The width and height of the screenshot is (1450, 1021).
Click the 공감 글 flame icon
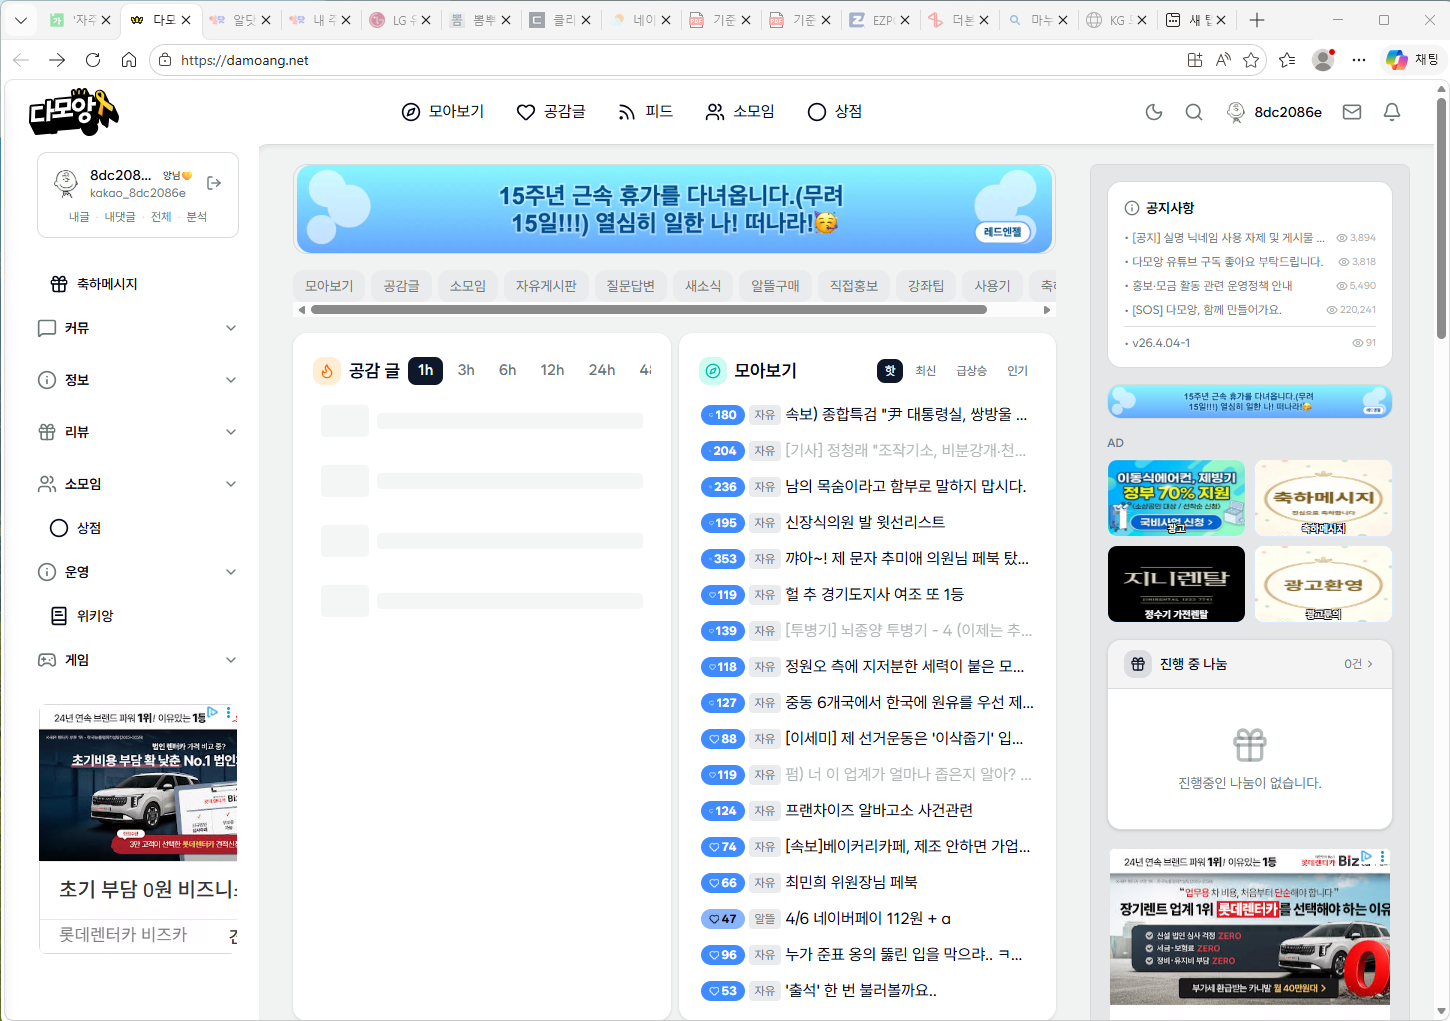(327, 371)
